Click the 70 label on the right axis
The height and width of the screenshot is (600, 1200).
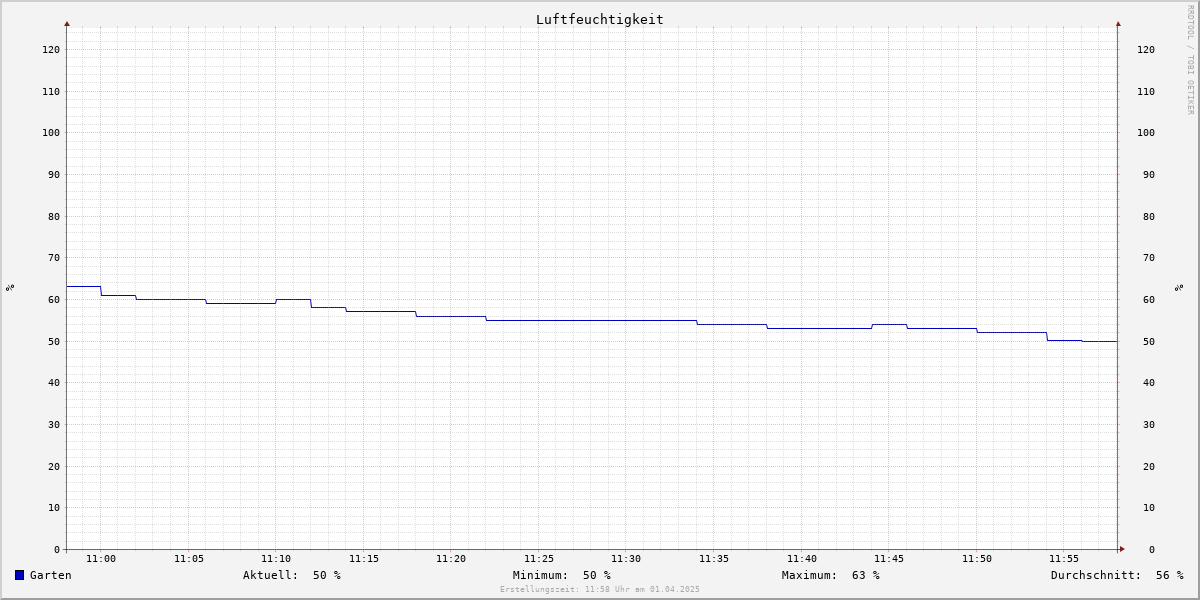pos(1149,257)
